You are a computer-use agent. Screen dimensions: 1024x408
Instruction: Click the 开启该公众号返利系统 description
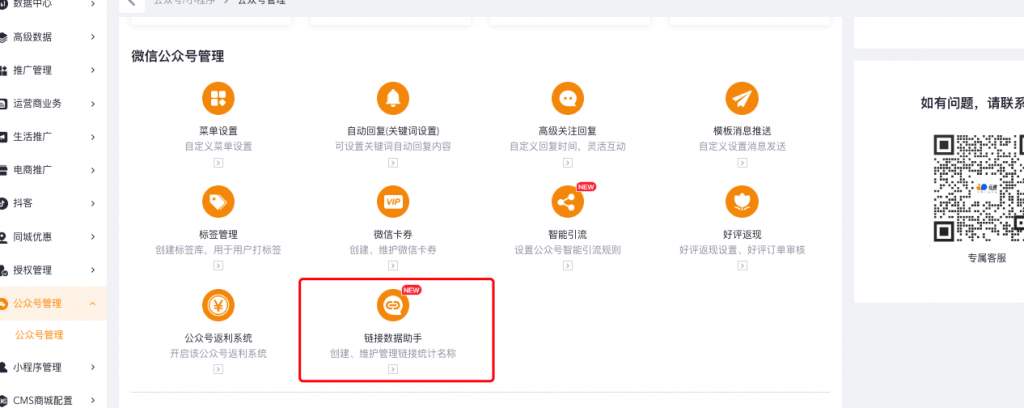(x=218, y=354)
